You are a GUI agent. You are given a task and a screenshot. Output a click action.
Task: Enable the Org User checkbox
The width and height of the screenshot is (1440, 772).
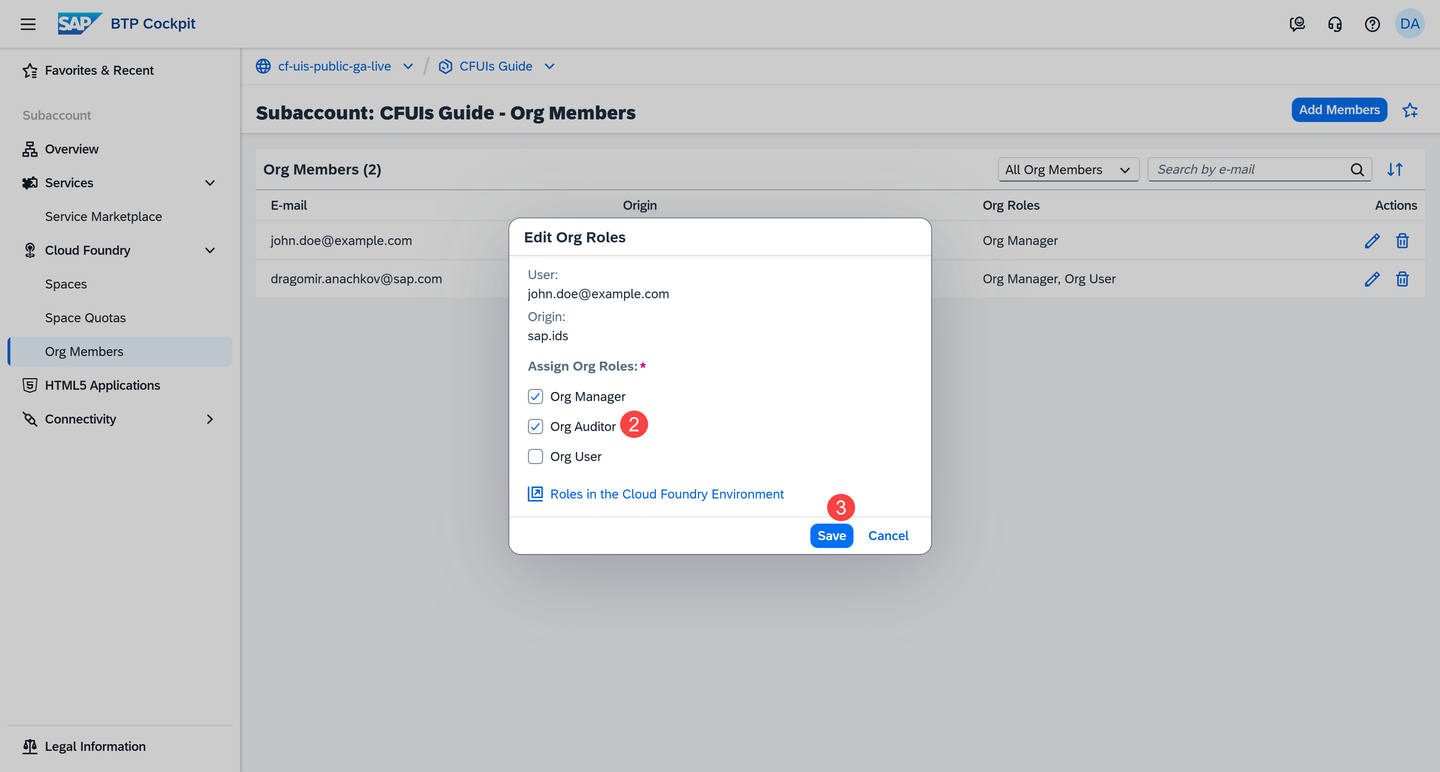click(535, 456)
